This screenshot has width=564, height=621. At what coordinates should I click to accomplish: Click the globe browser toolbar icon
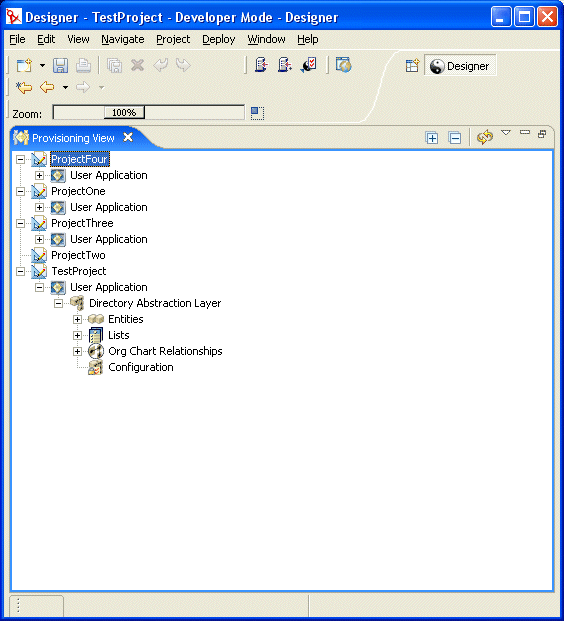[343, 65]
